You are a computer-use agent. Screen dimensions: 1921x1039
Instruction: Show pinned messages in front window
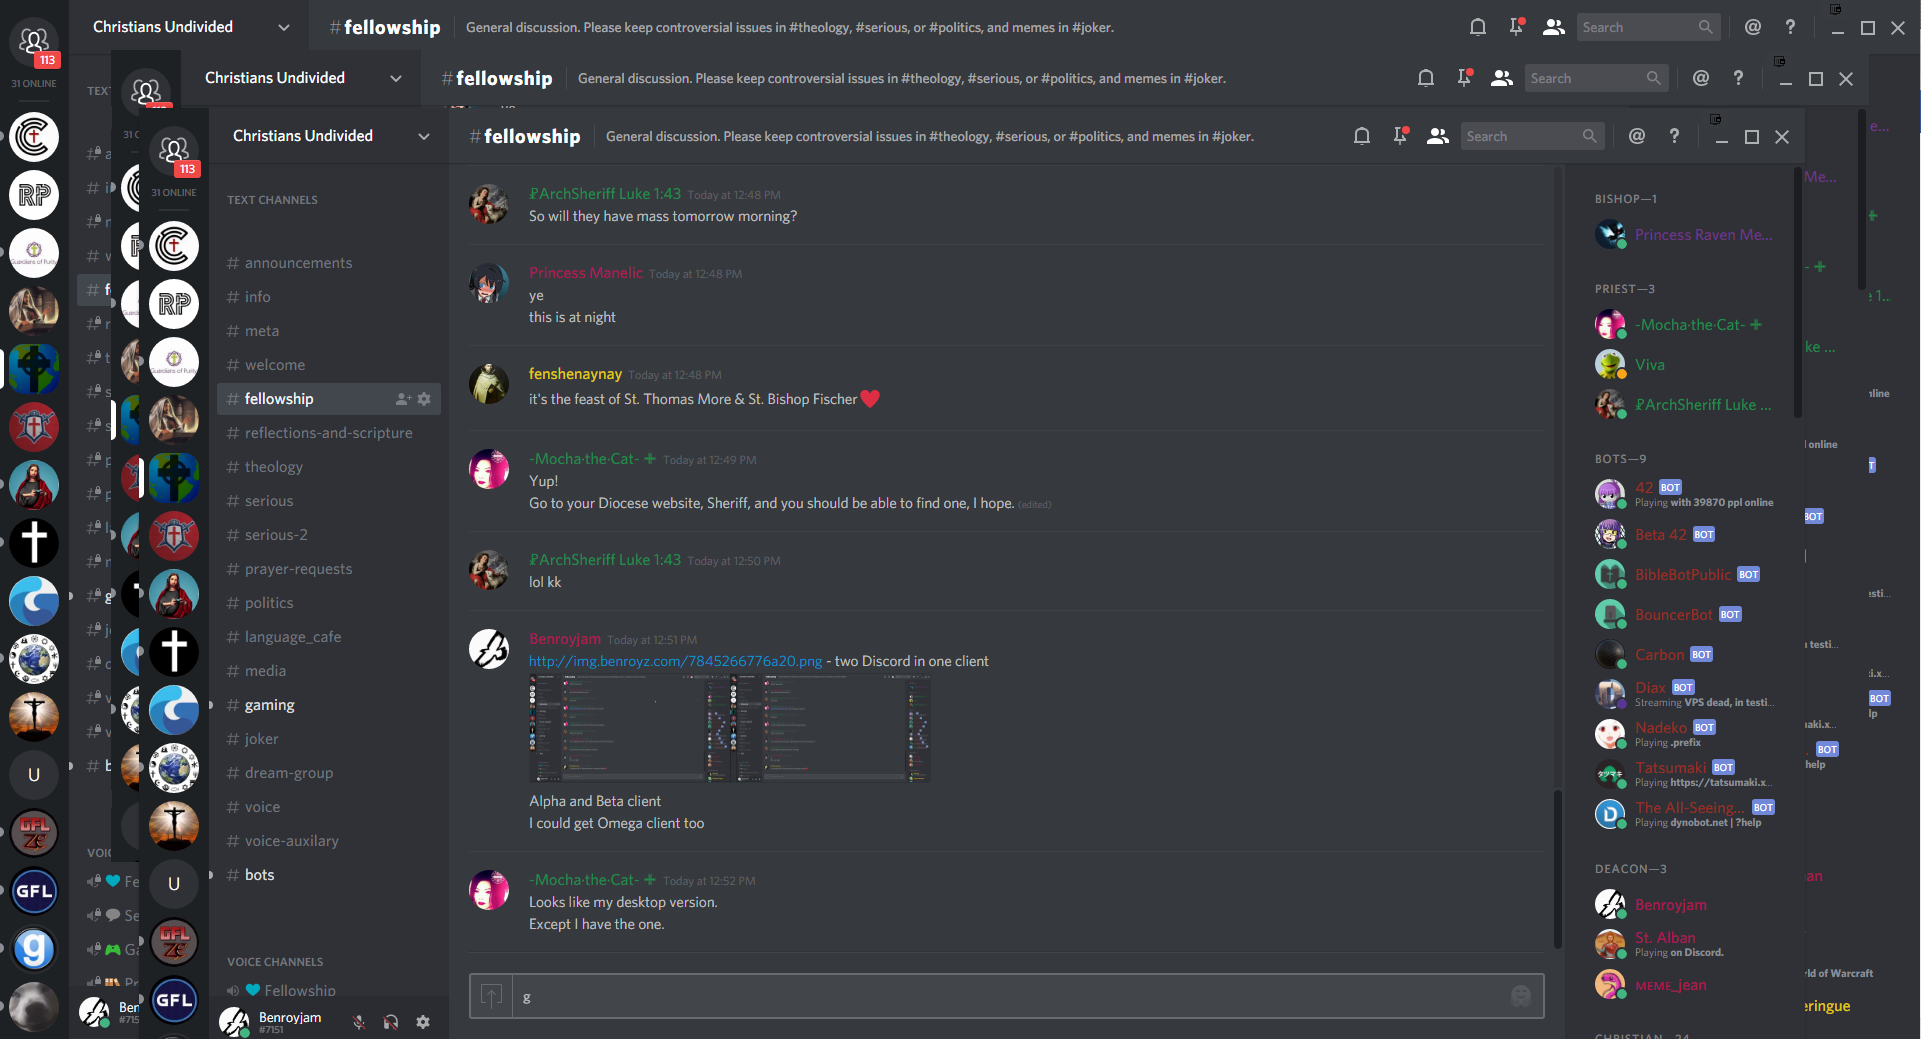pyautogui.click(x=1400, y=136)
